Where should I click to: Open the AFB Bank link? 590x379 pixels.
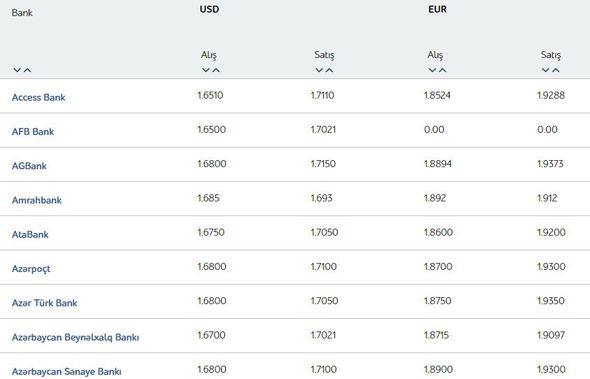pos(33,132)
